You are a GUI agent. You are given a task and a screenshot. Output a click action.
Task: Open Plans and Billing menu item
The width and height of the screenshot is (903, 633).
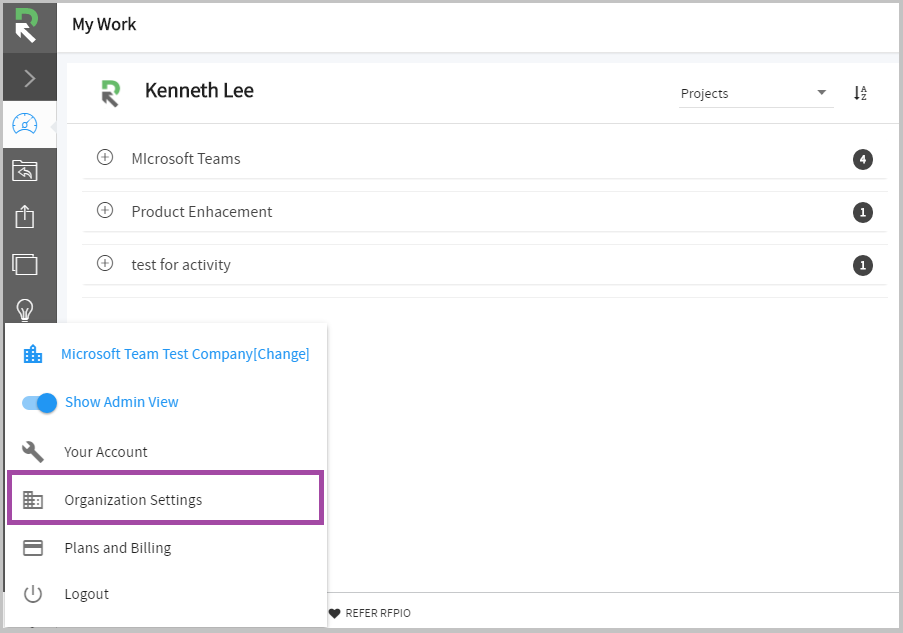(x=166, y=548)
